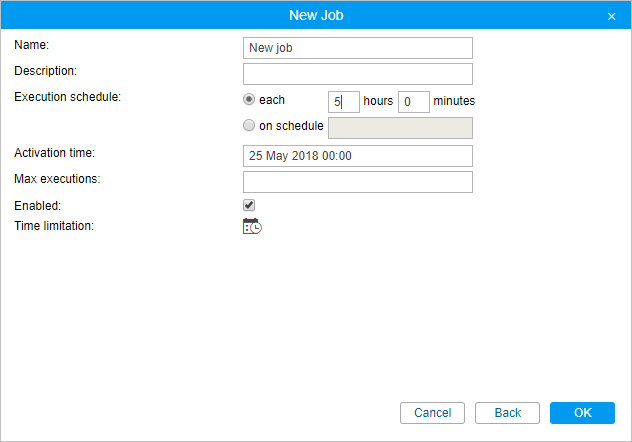This screenshot has width=632, height=442.
Task: Click the greyed-out on schedule text box
Action: tap(400, 128)
